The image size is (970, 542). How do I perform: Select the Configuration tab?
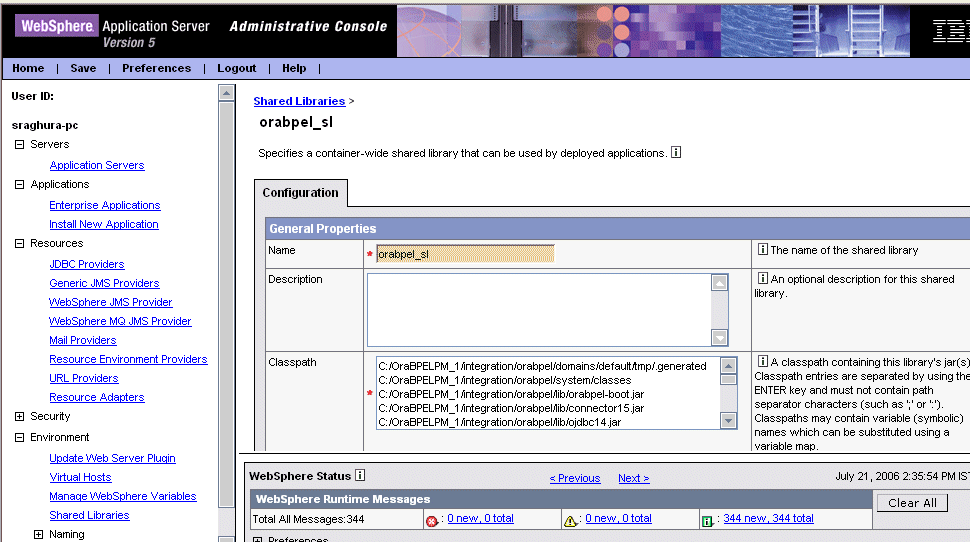click(301, 192)
